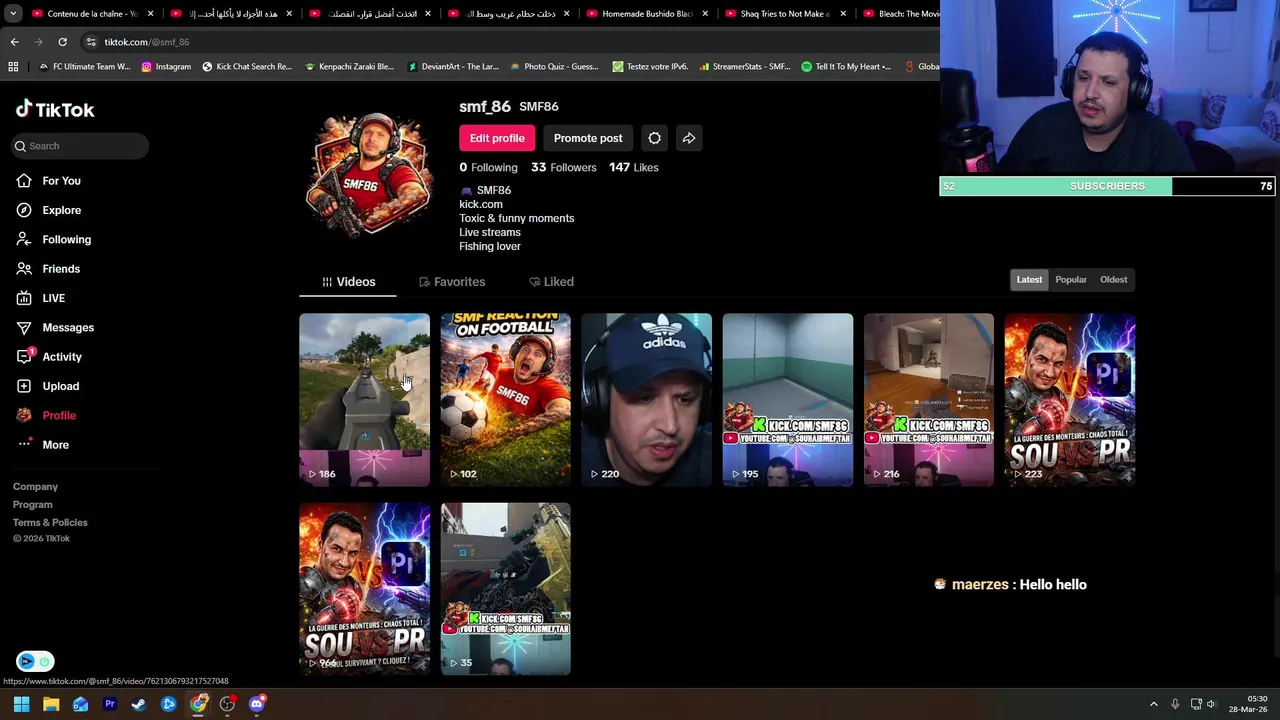Viewport: 1280px width, 720px height.
Task: Click the TikTok search field
Action: tap(80, 146)
